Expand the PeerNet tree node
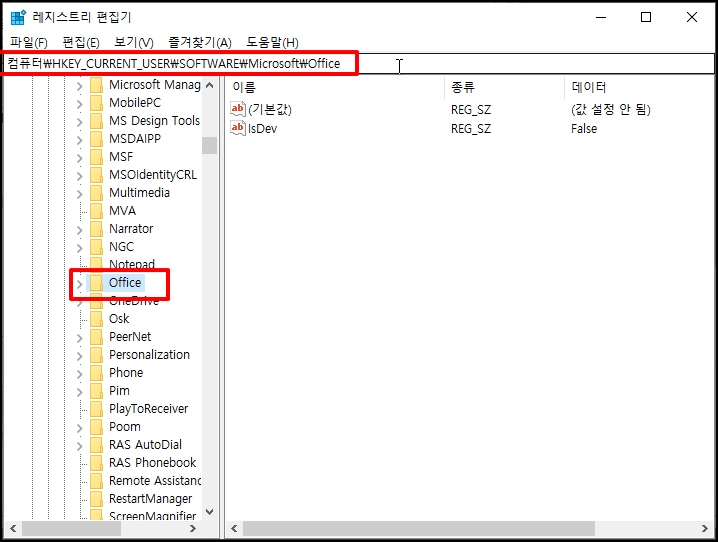 (79, 337)
